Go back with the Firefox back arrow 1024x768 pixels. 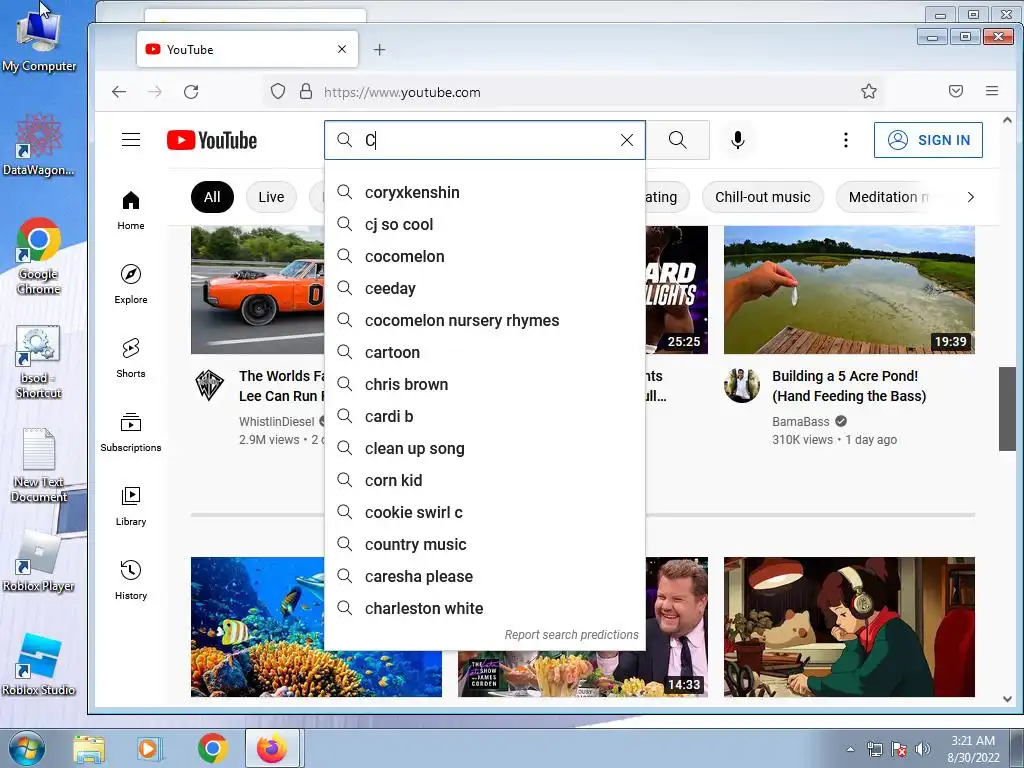(119, 92)
